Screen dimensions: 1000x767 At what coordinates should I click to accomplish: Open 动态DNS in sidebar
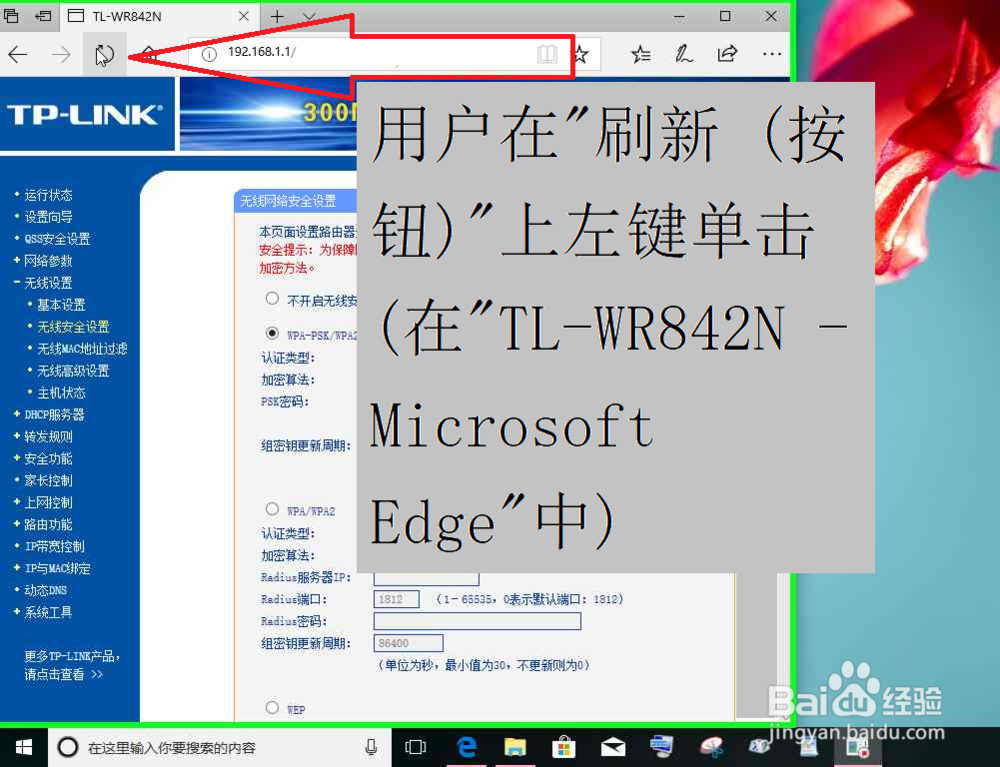(46, 590)
